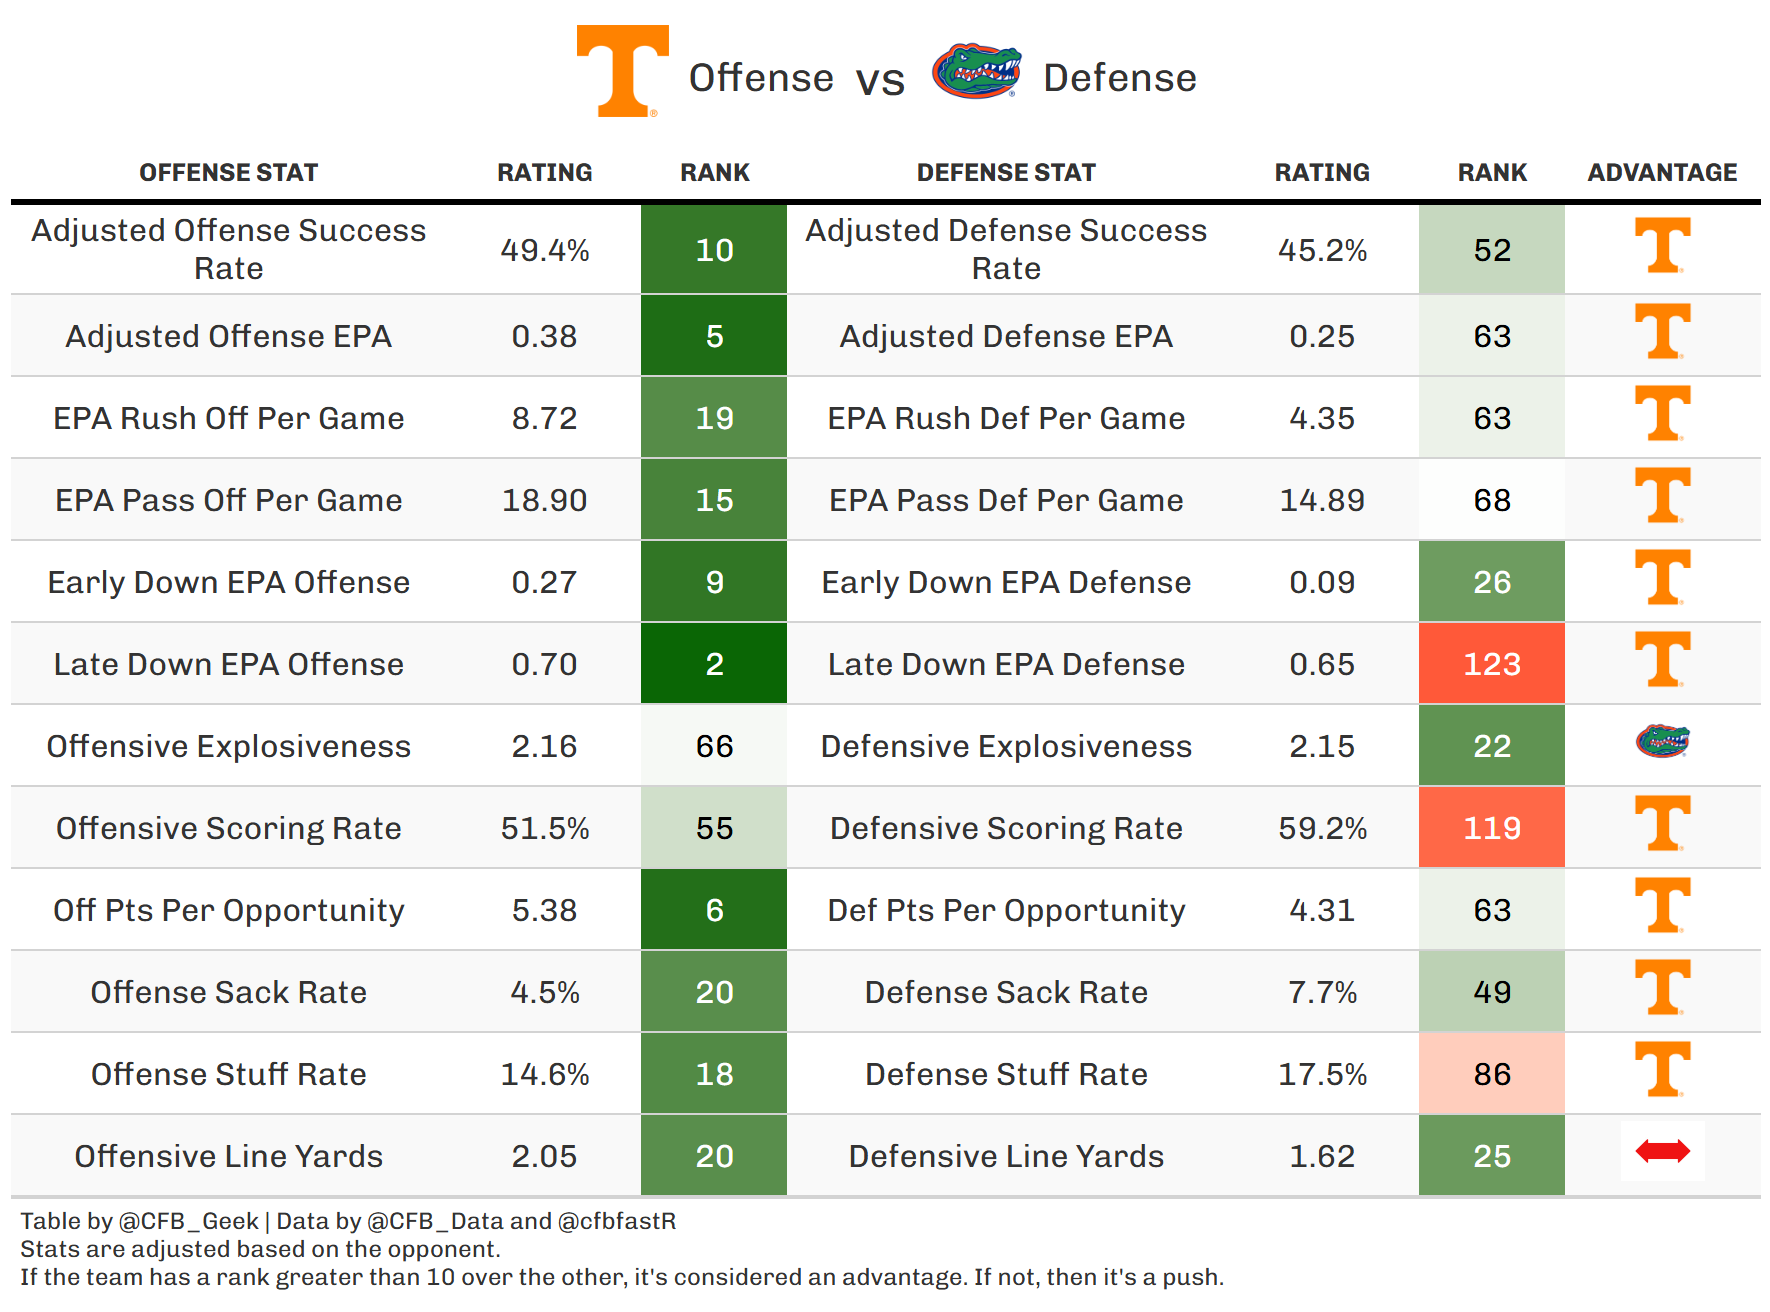1770x1312 pixels.
Task: Click the Tennessee logo in the Success Rate row
Action: 1662,246
